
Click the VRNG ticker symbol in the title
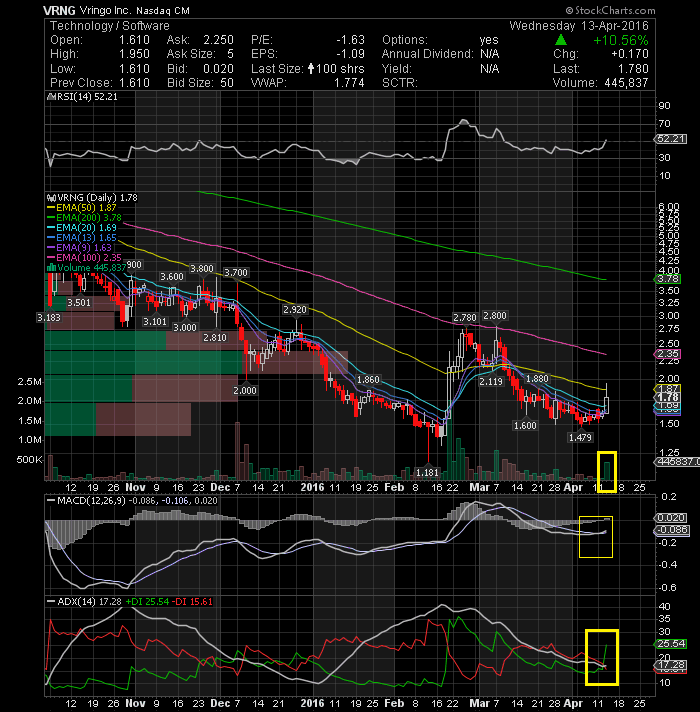click(x=59, y=10)
